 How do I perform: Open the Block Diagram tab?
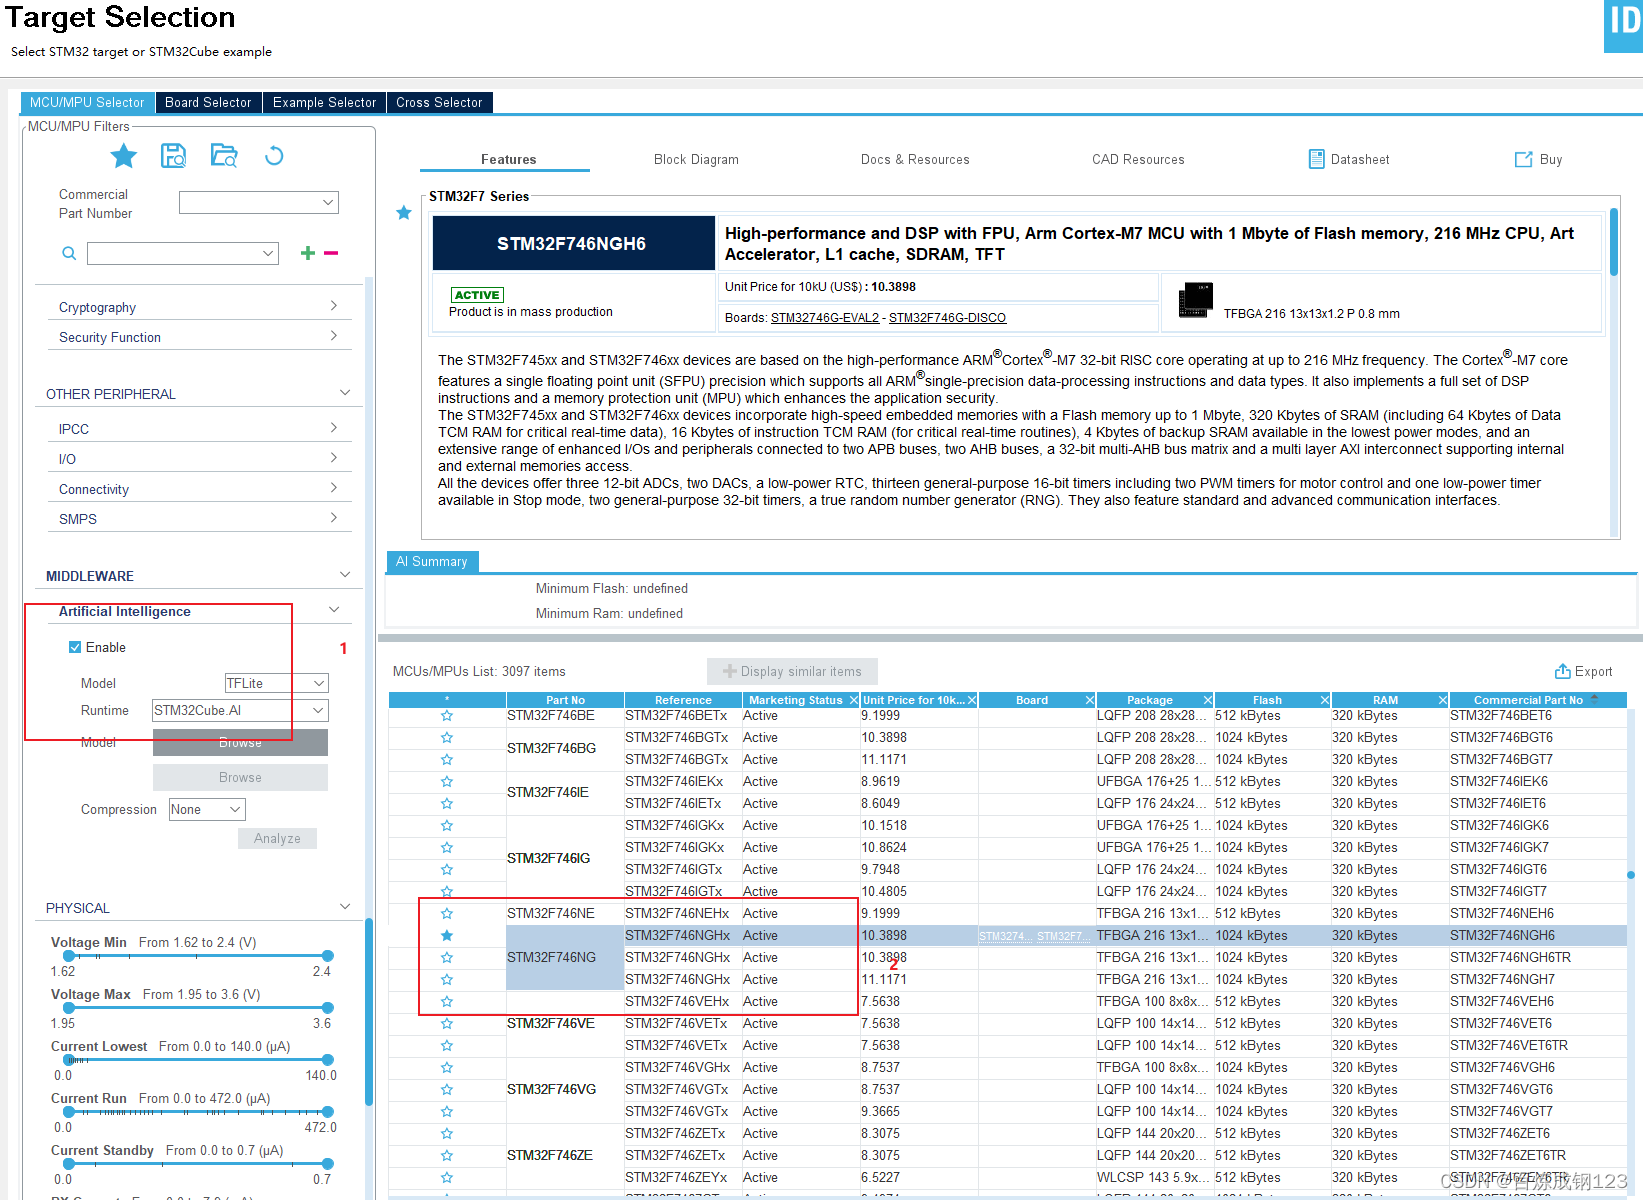point(696,159)
